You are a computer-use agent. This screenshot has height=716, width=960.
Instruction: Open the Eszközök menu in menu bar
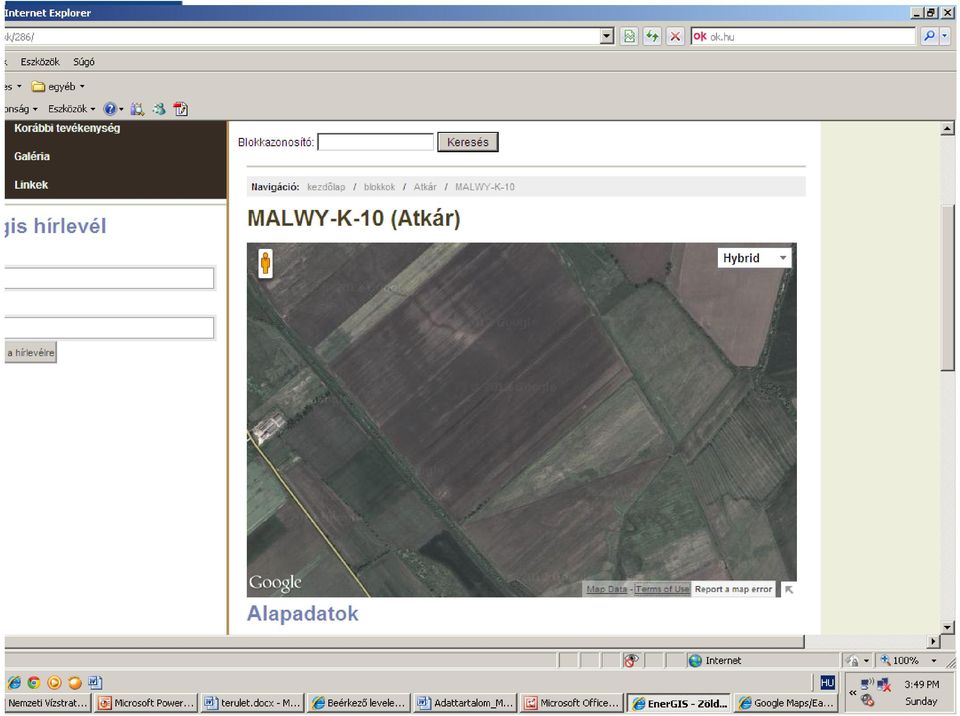point(40,62)
